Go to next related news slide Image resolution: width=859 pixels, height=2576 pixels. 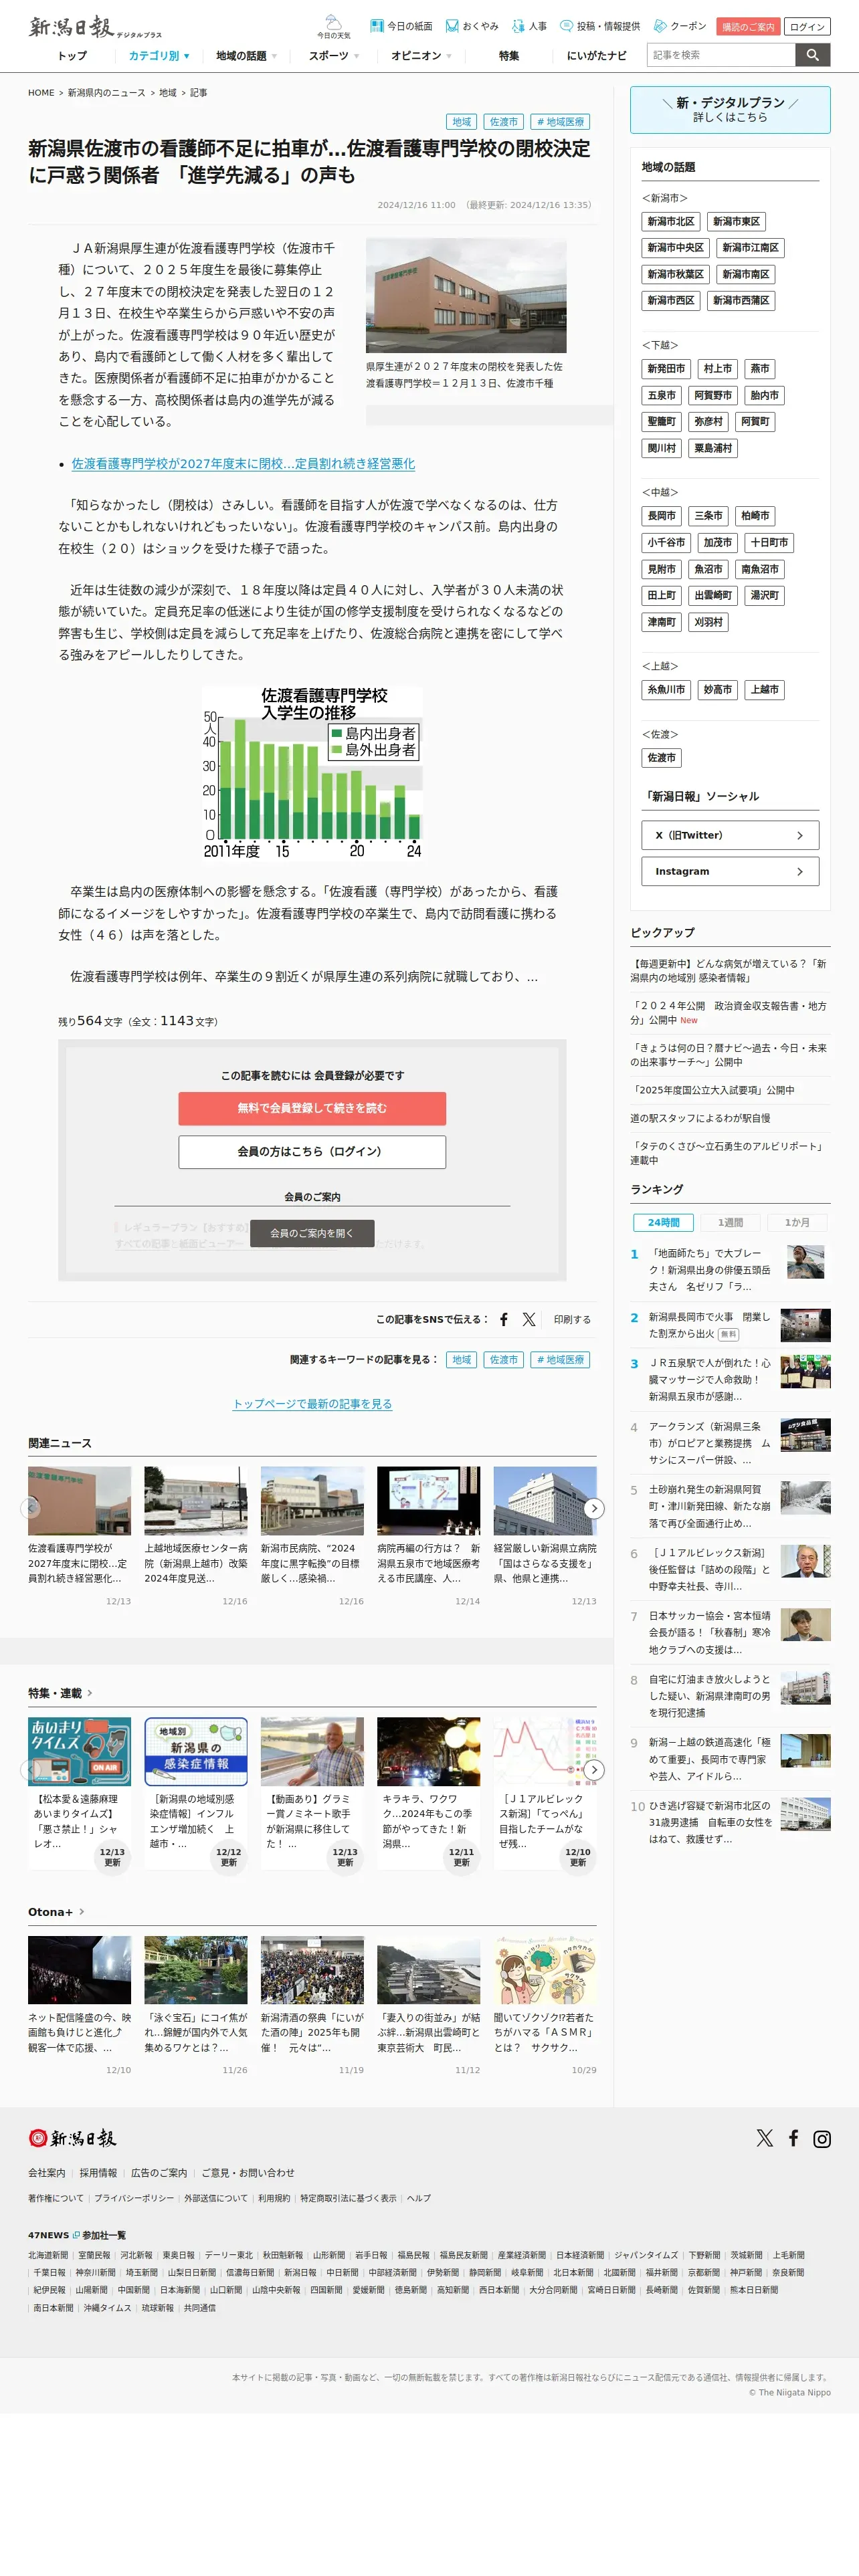[x=594, y=1507]
